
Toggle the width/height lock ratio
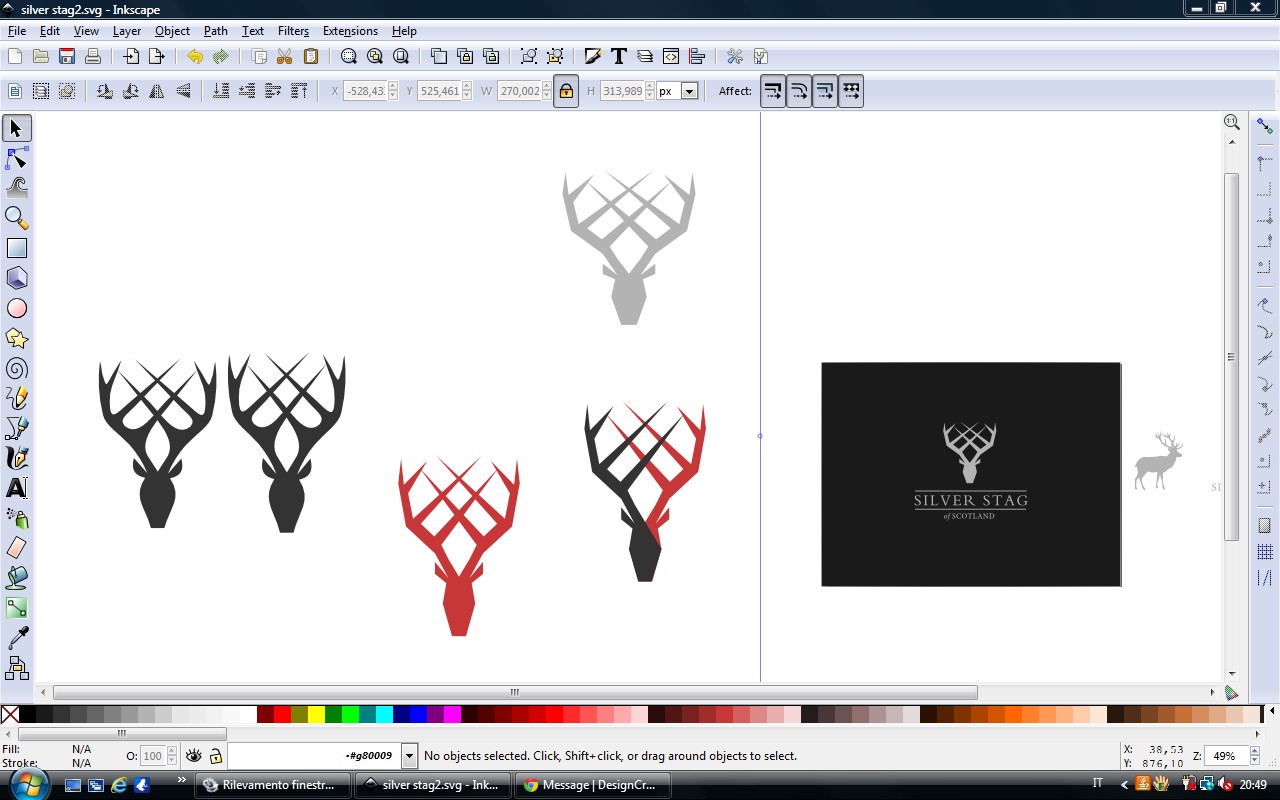565,90
